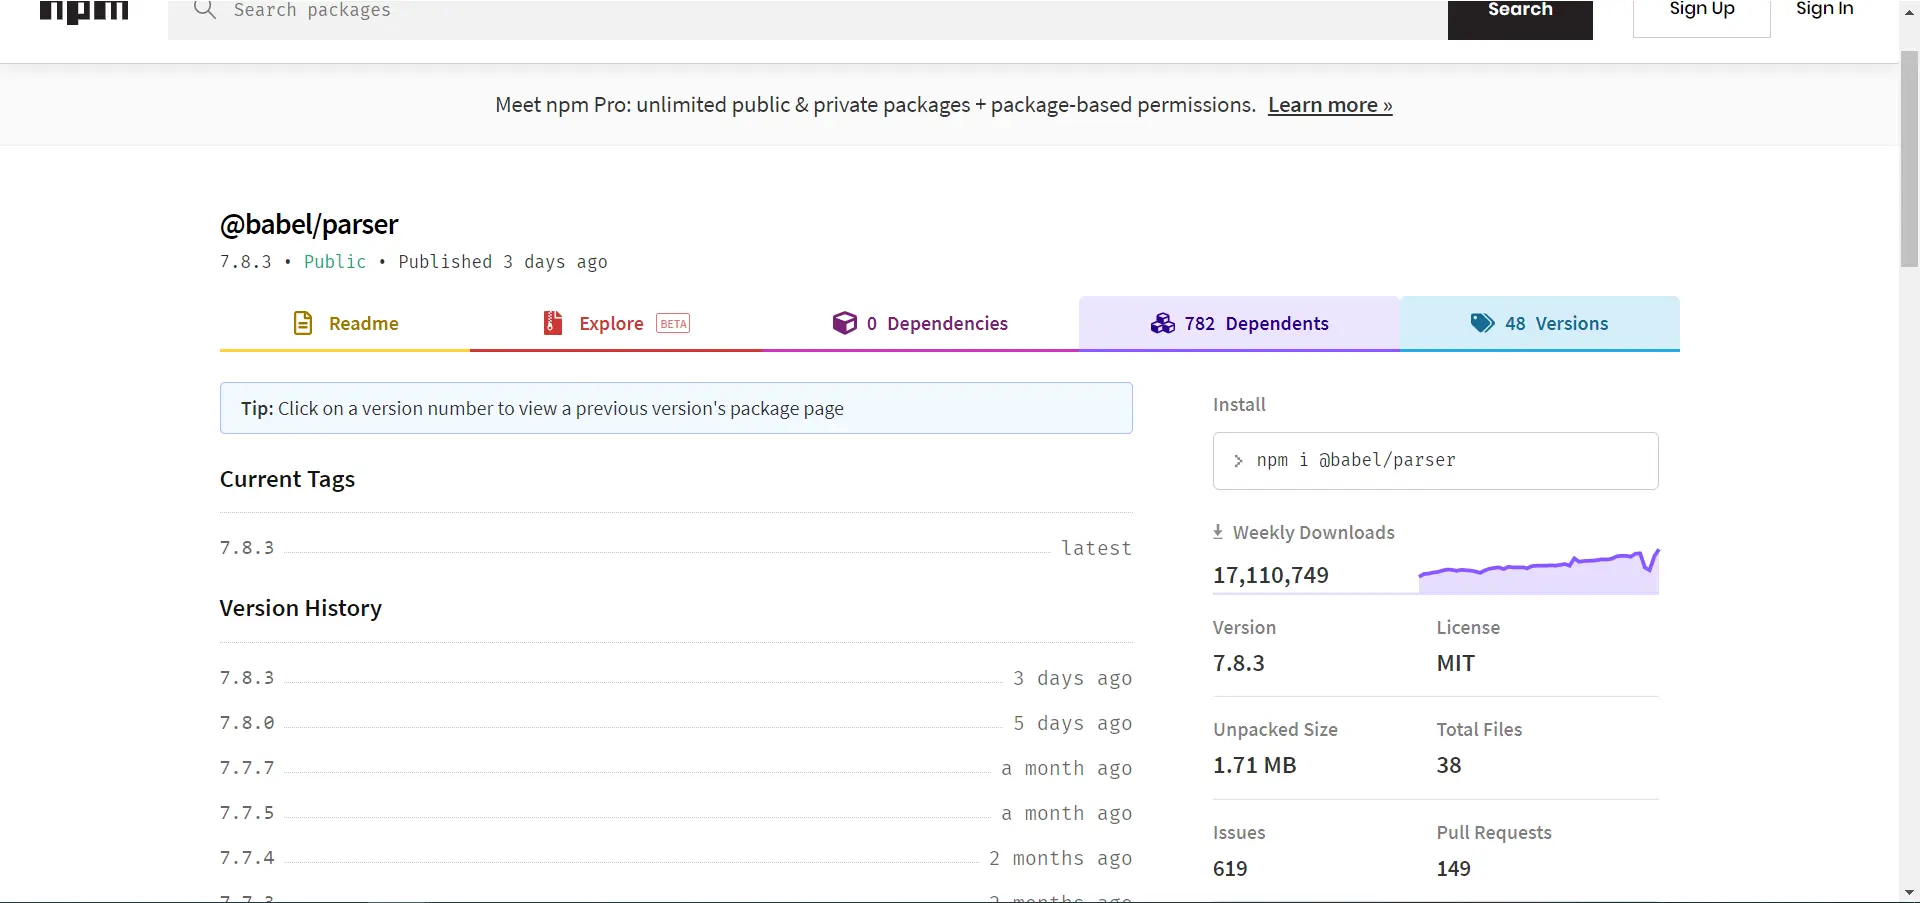Click the Weekly Downloads download icon
The height and width of the screenshot is (903, 1920).
point(1218,532)
